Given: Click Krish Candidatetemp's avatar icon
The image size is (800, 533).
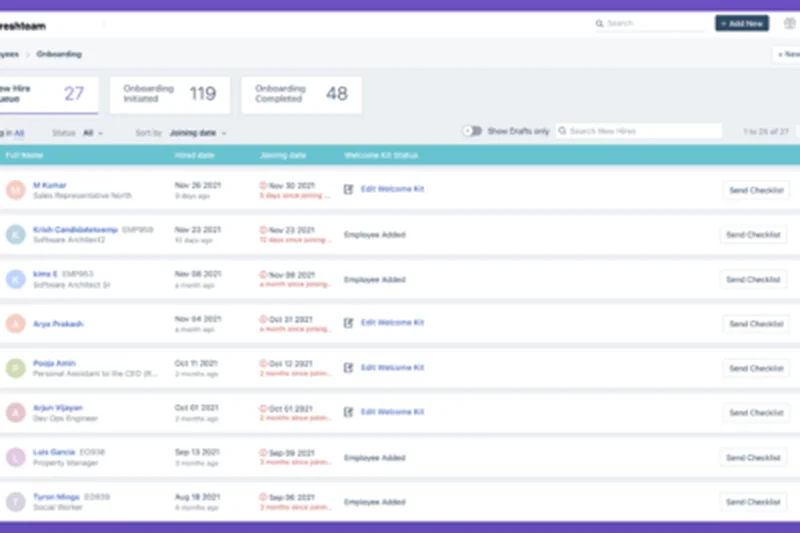Looking at the screenshot, I should 16,235.
